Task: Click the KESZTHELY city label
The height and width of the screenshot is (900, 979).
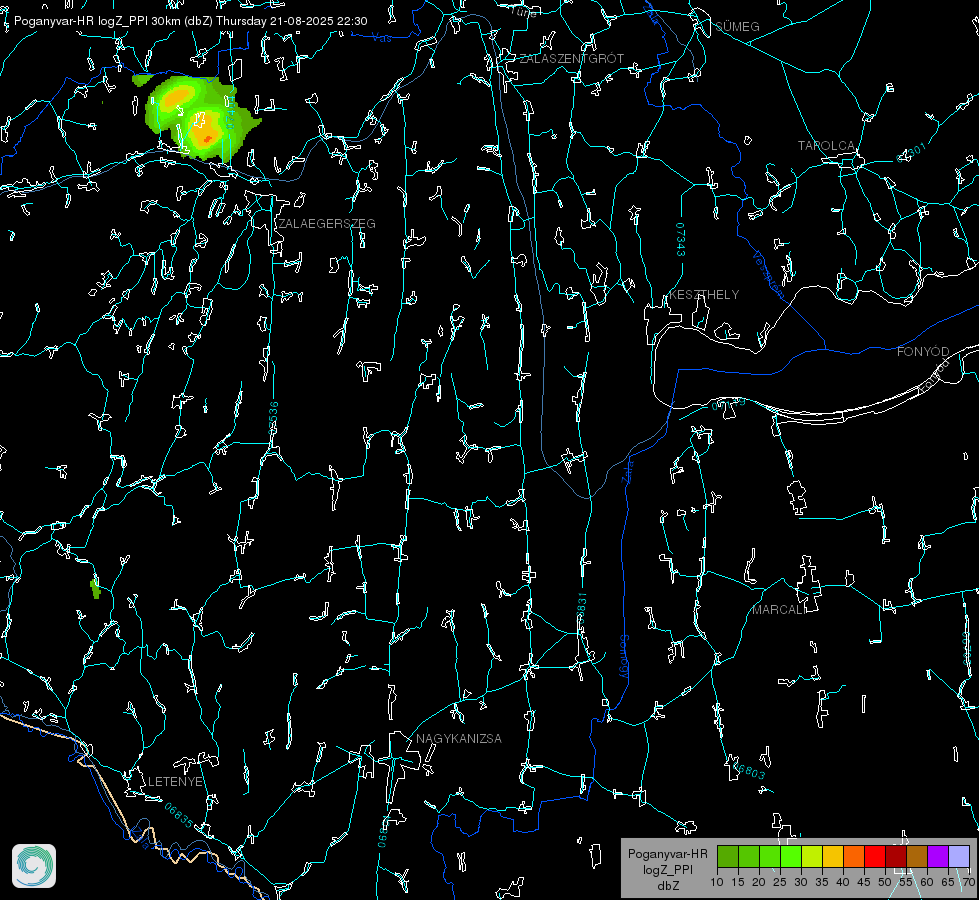Action: tap(704, 294)
